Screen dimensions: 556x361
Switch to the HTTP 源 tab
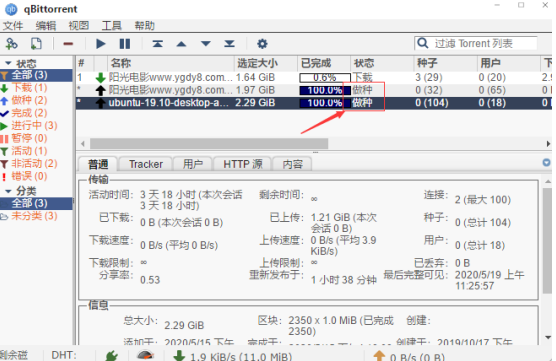pos(243,164)
